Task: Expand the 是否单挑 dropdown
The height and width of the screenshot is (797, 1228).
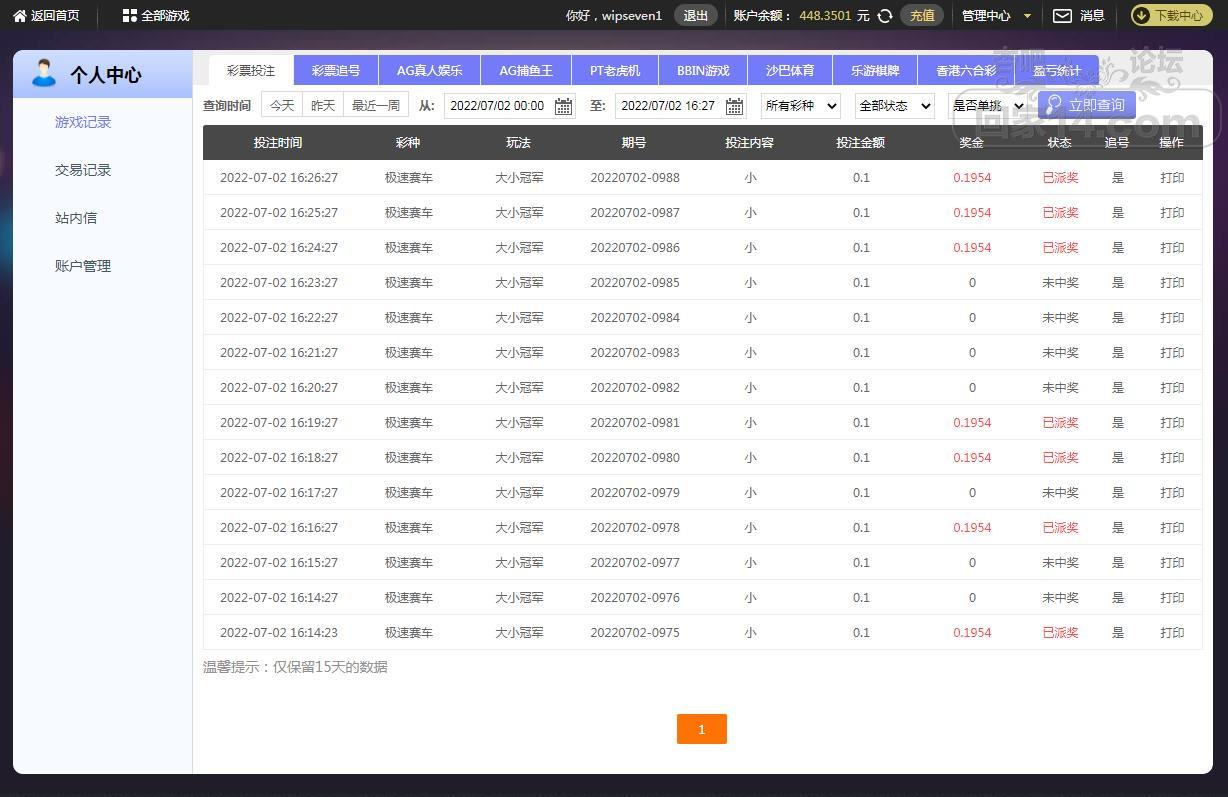Action: 987,106
